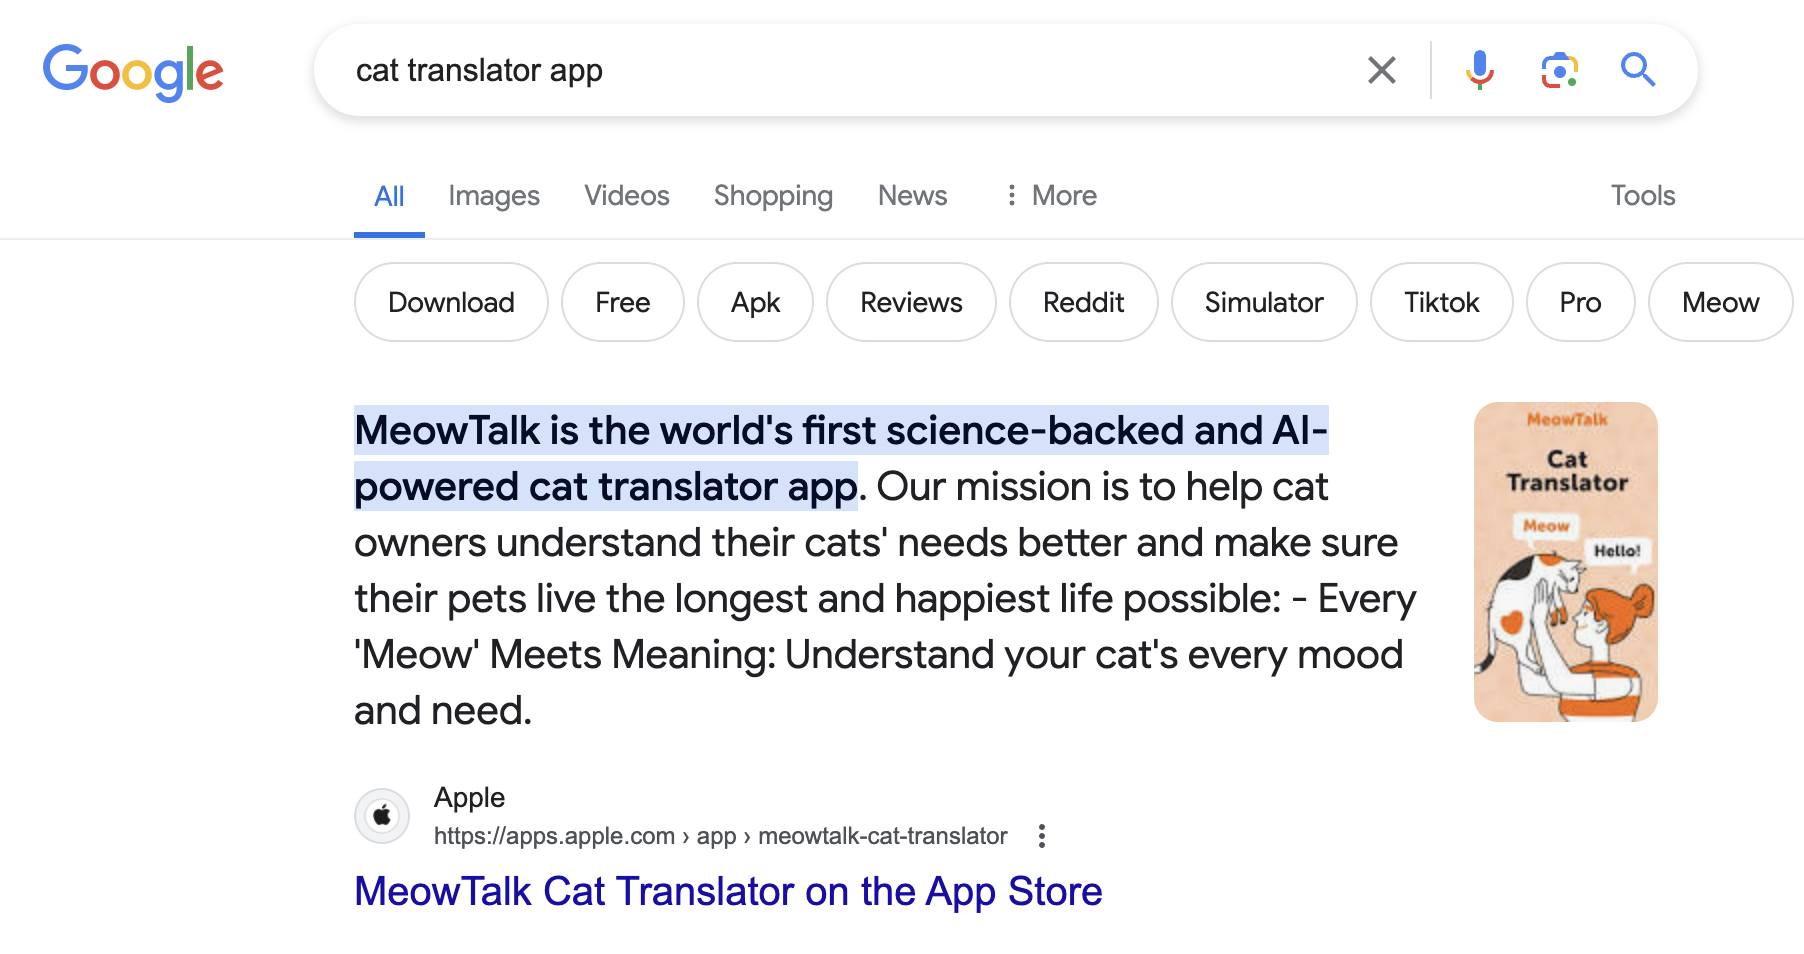1804x954 pixels.
Task: Open the Tools filter options
Action: 1642,195
